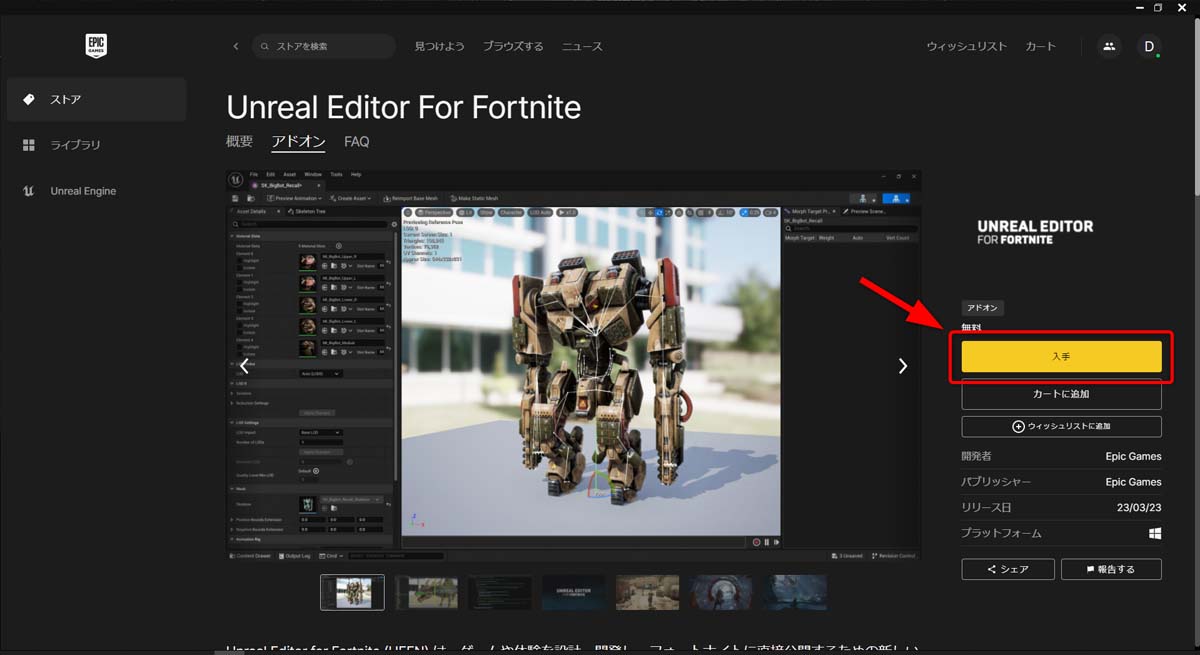Open the ブラウズする menu

[513, 46]
